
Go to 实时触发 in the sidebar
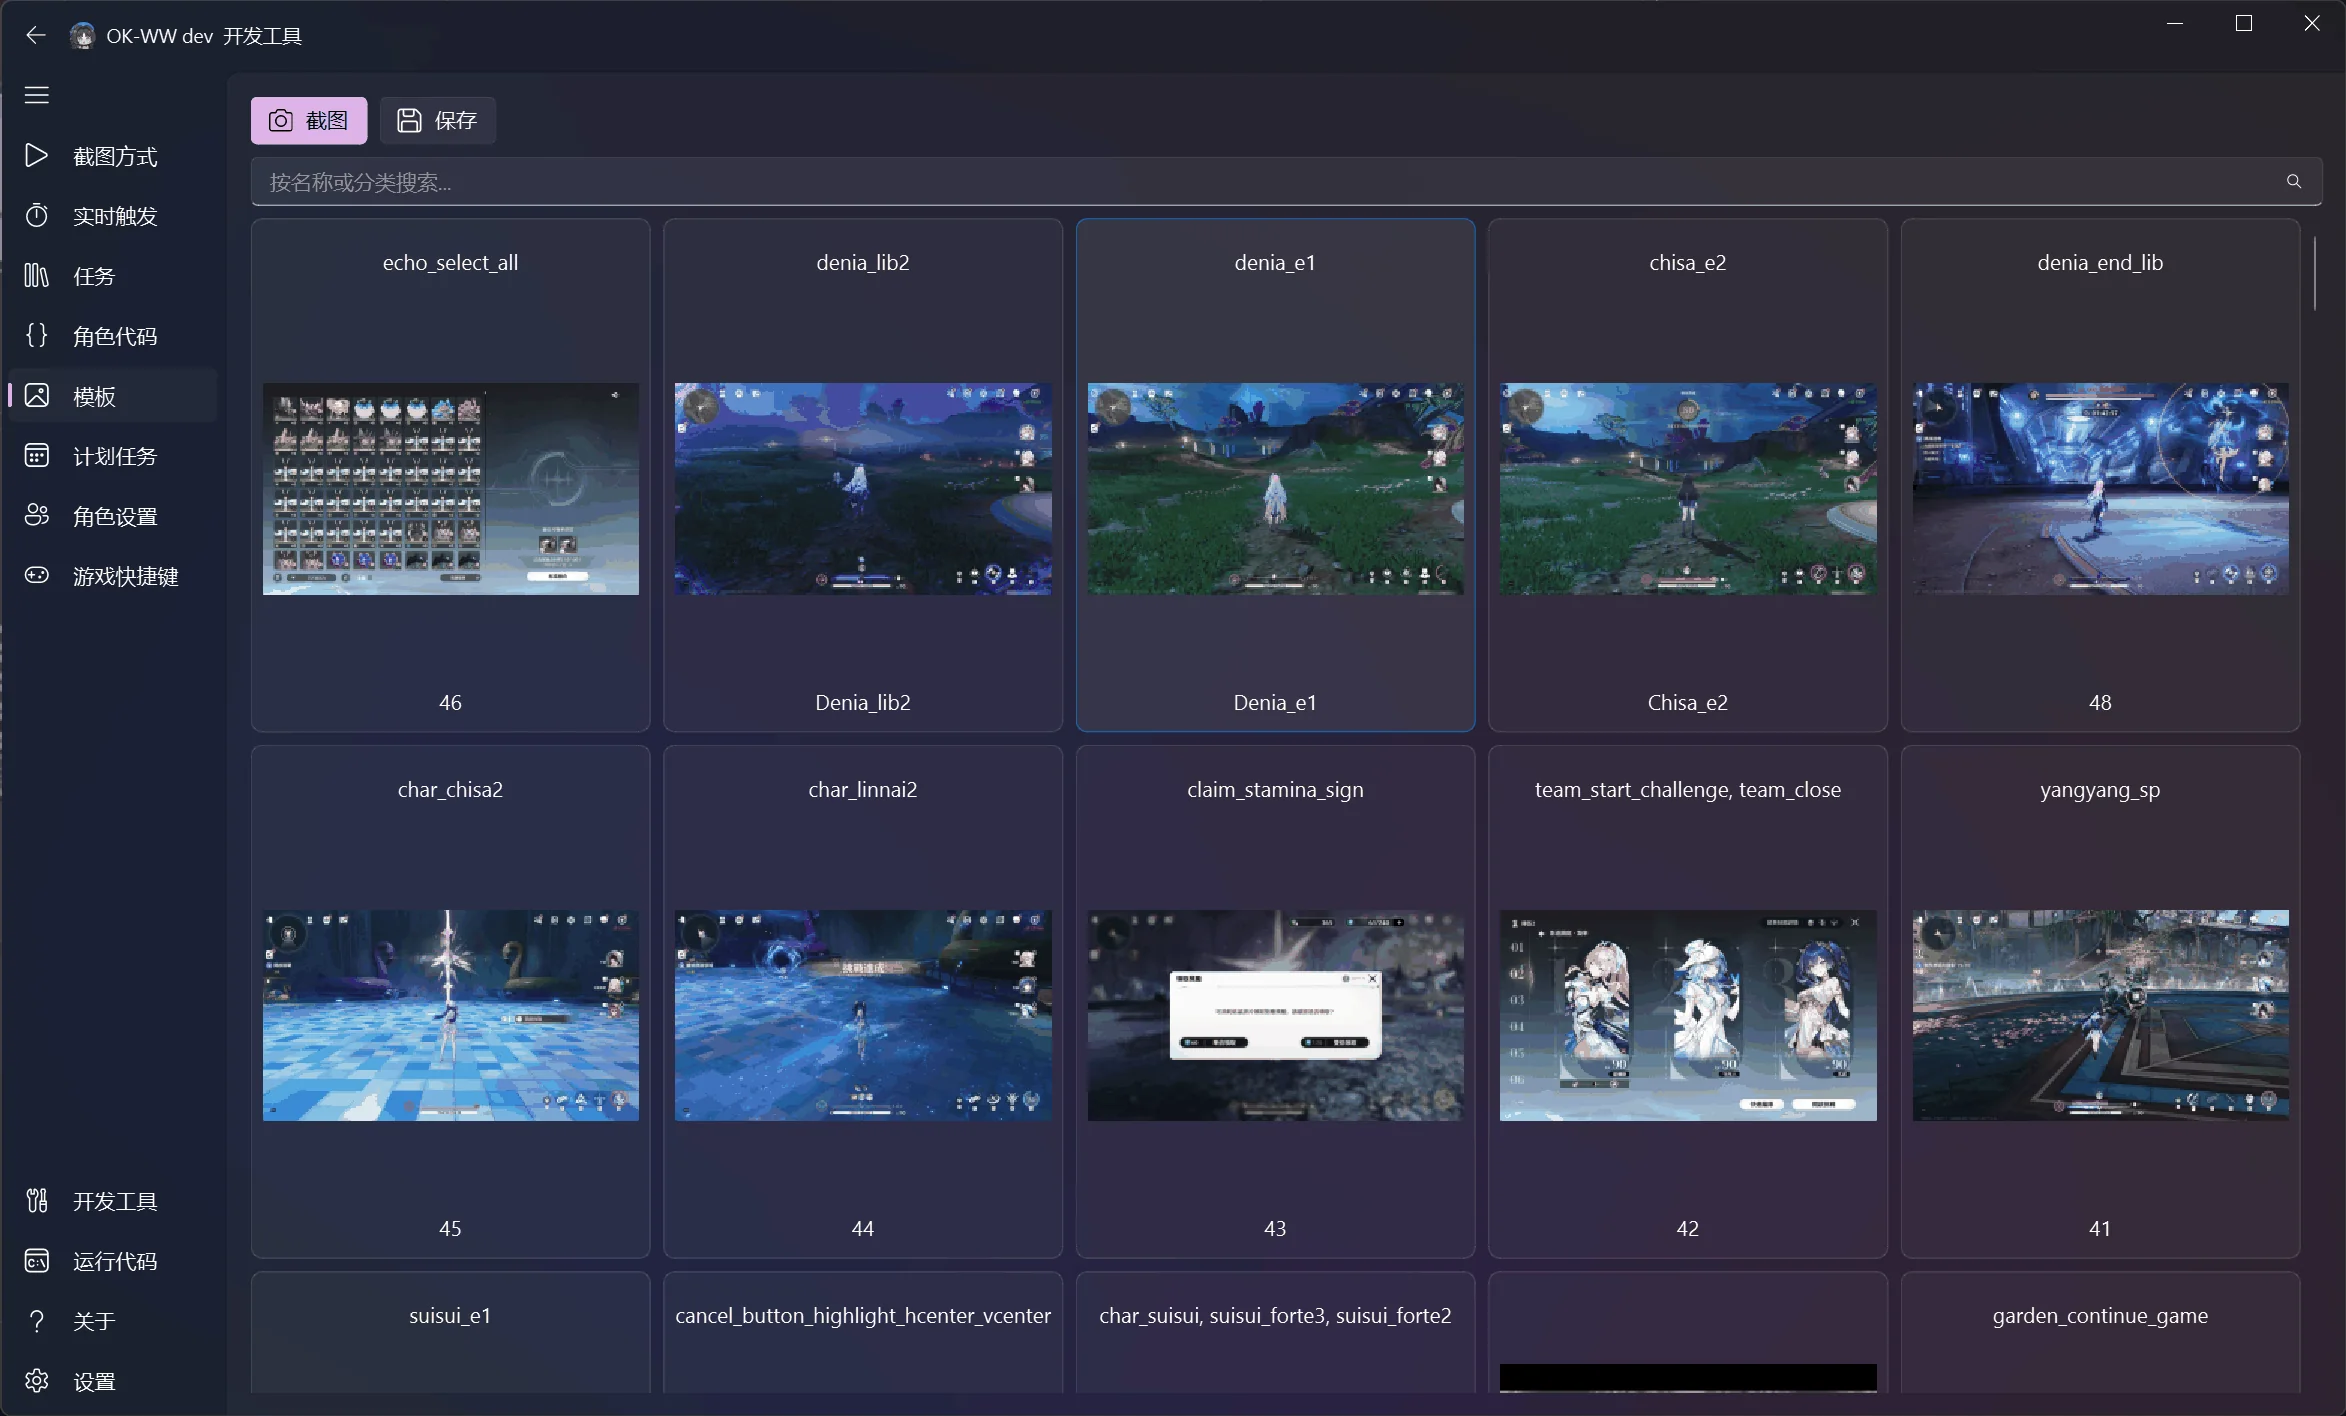[x=113, y=216]
